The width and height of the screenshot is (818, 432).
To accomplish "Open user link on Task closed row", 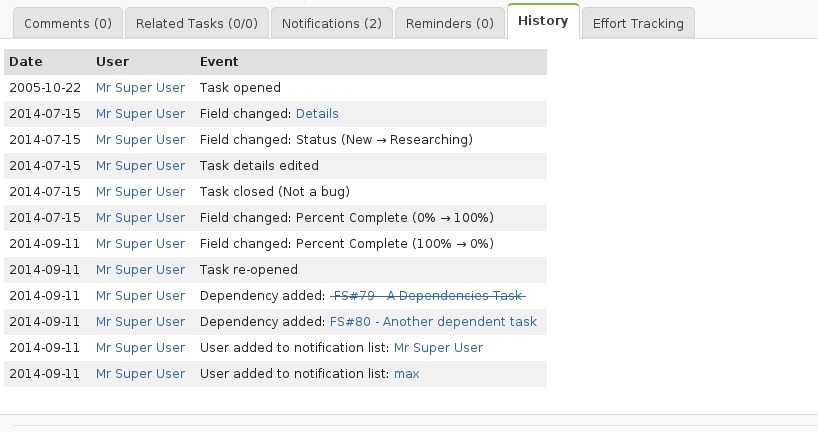I will click(140, 192).
